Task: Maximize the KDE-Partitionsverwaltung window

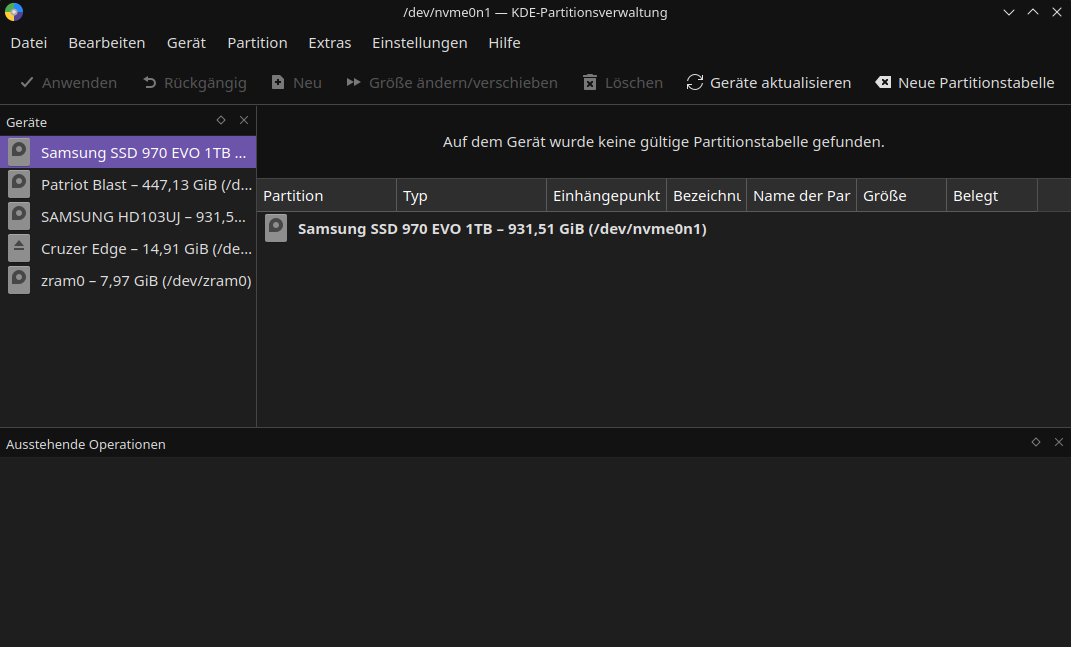Action: [1033, 12]
